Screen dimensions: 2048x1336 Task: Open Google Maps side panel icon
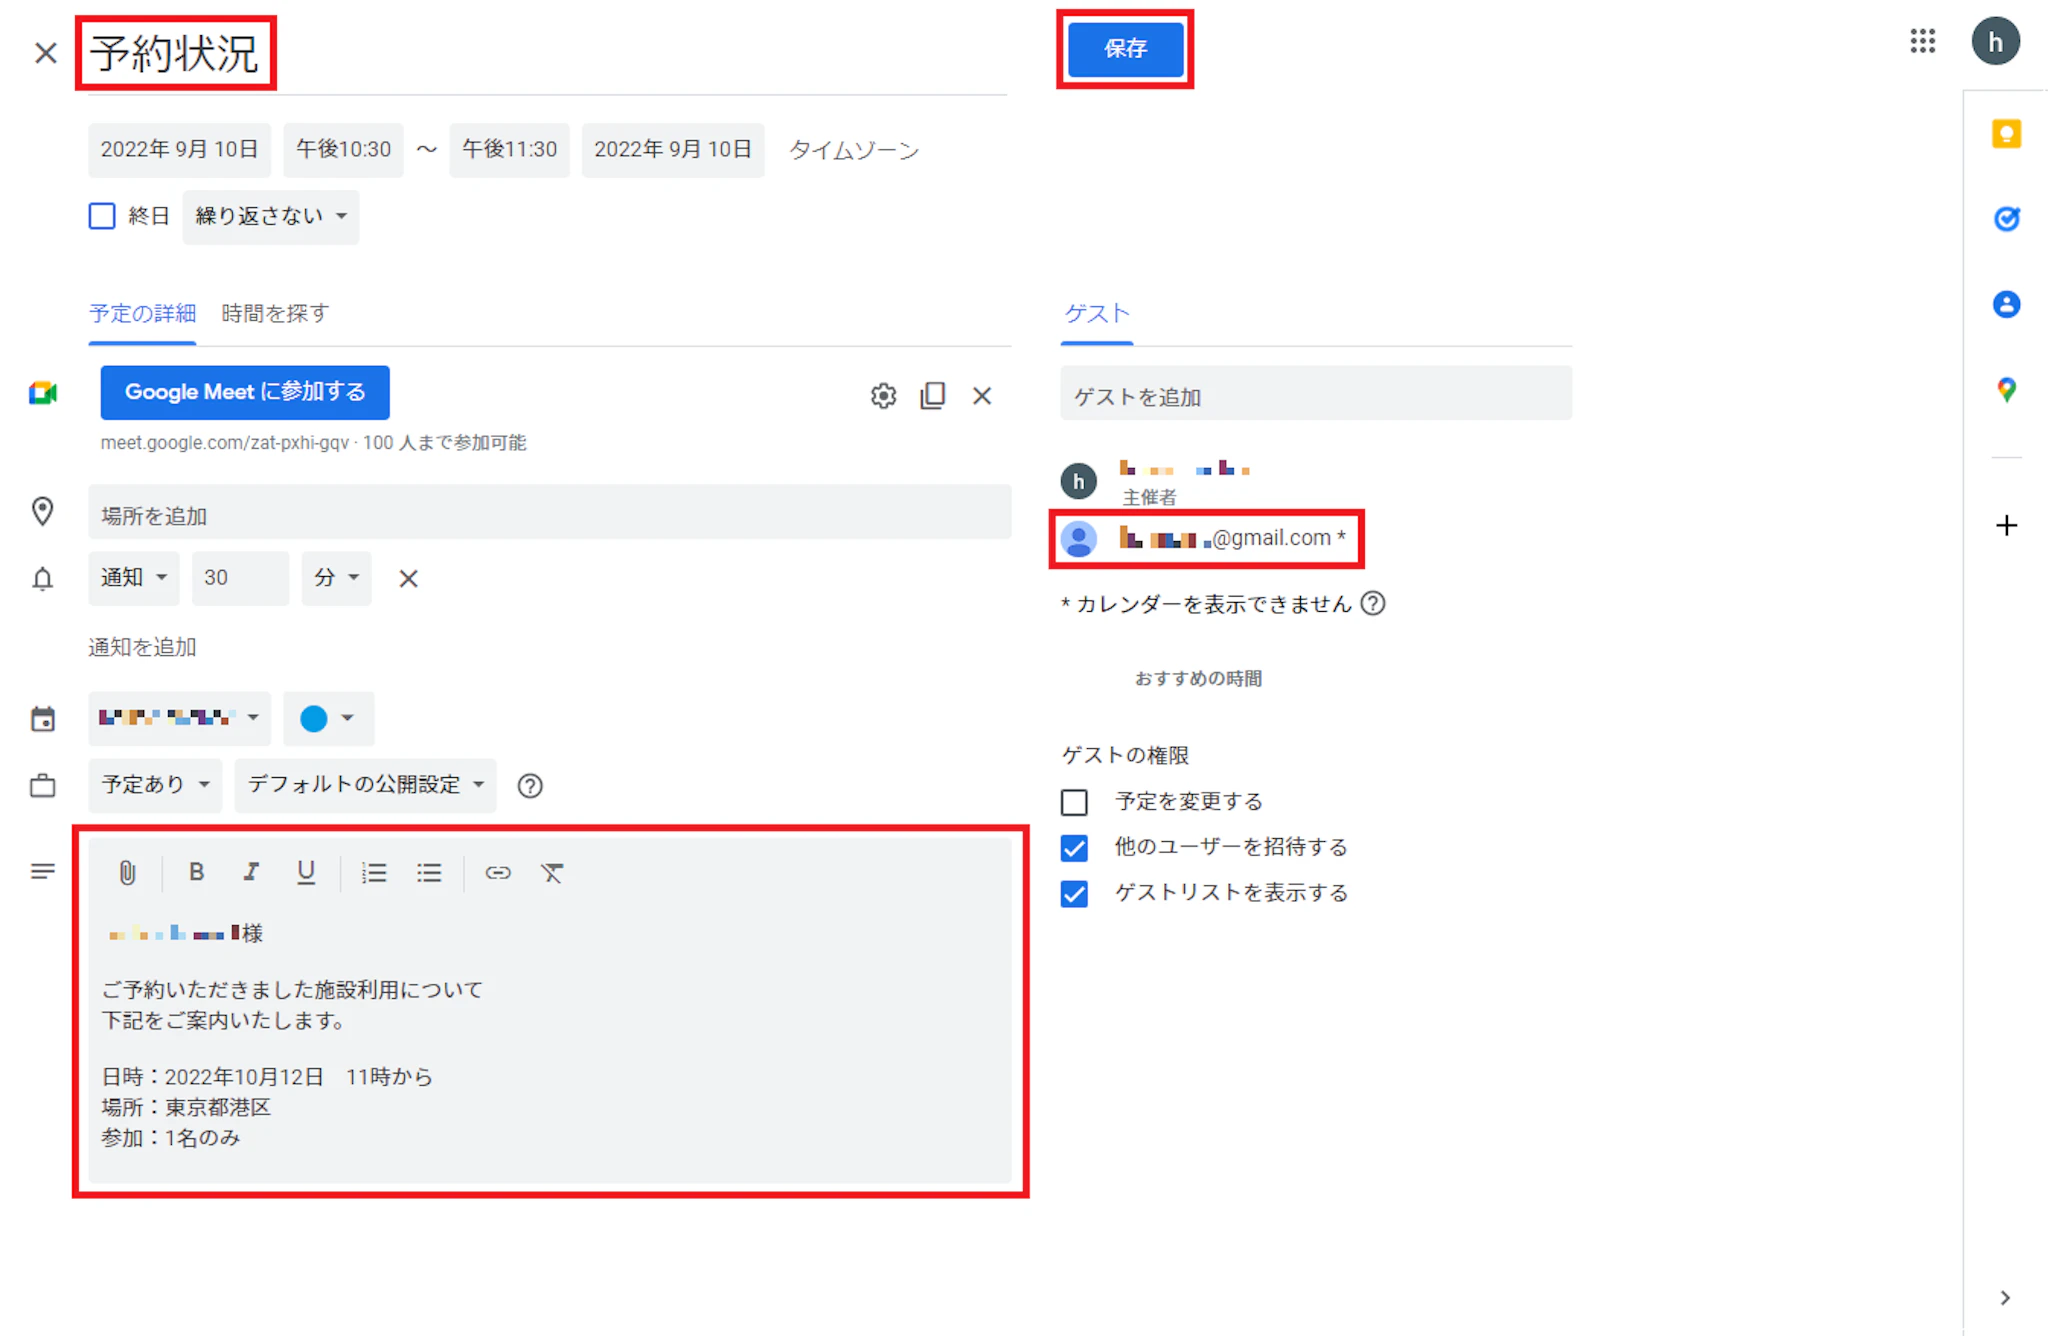coord(2006,390)
